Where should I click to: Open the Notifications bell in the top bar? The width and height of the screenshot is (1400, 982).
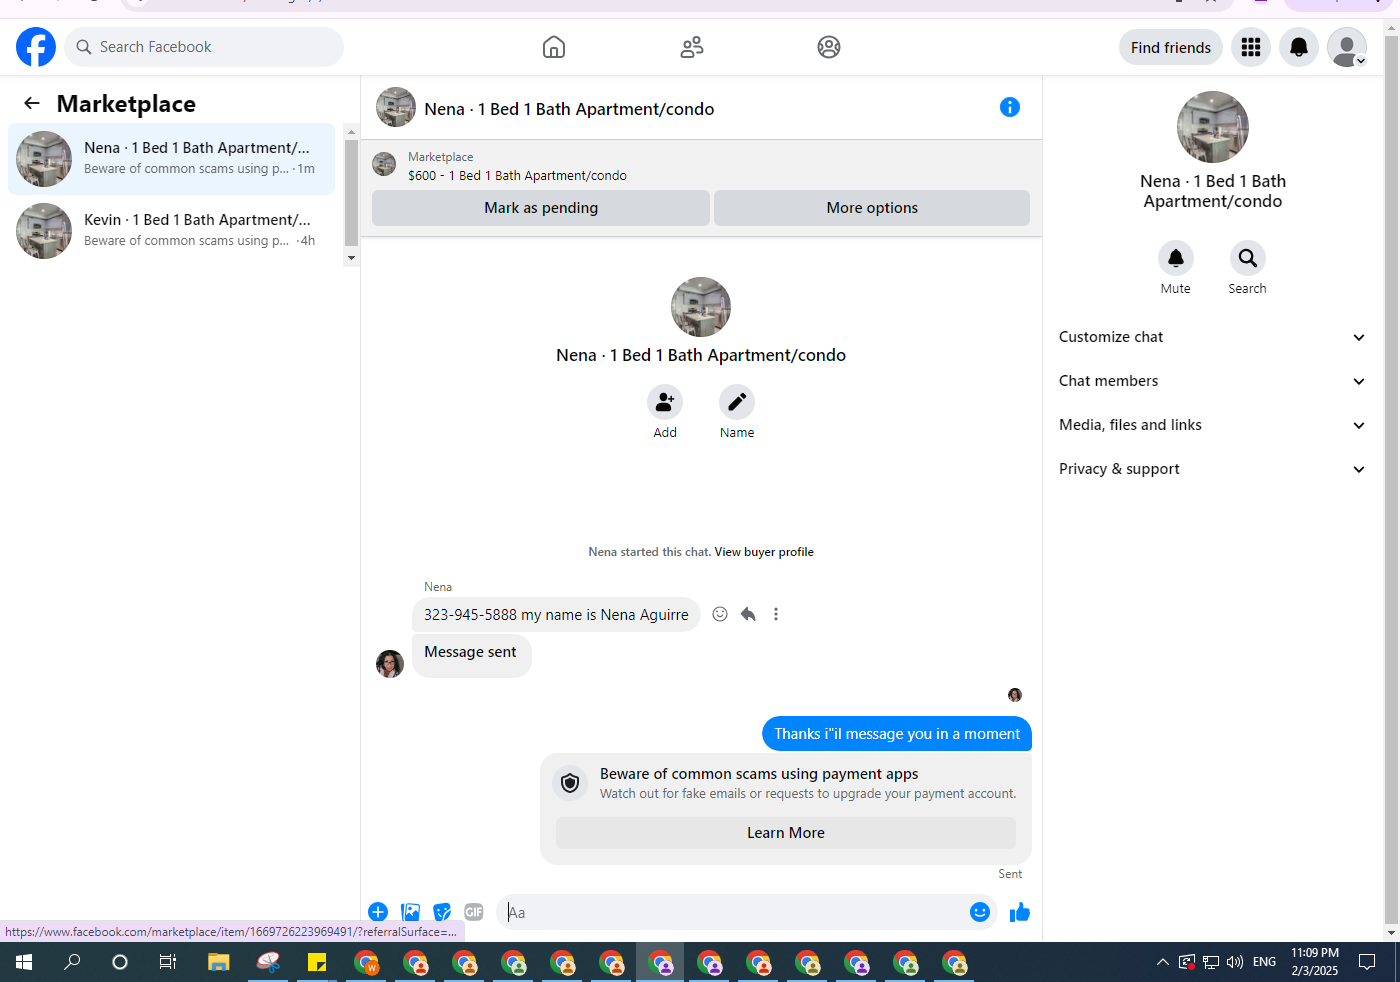[x=1299, y=47]
